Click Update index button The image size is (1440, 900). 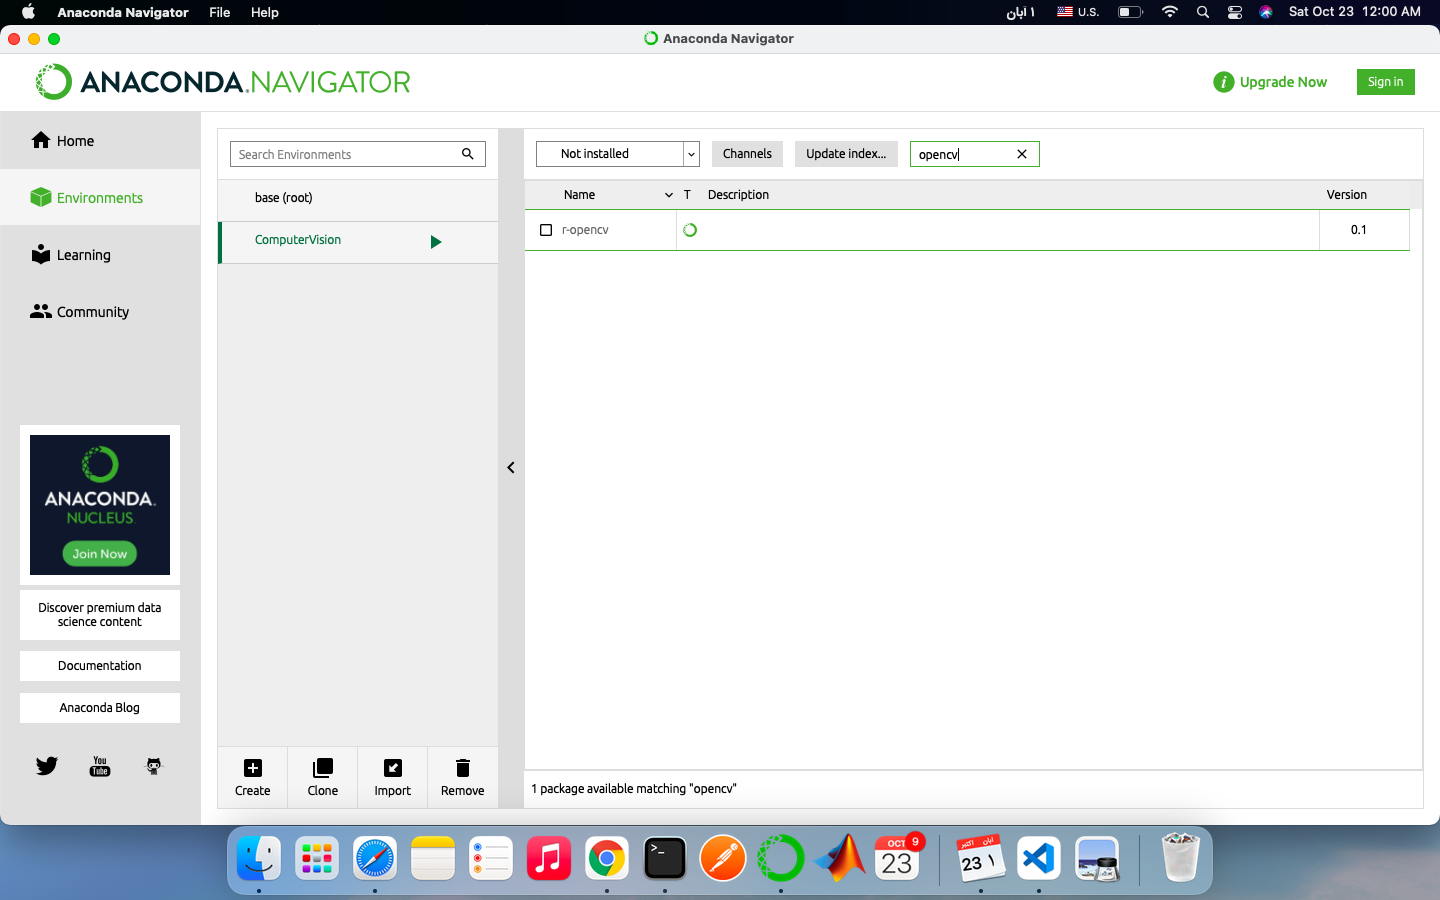point(846,154)
